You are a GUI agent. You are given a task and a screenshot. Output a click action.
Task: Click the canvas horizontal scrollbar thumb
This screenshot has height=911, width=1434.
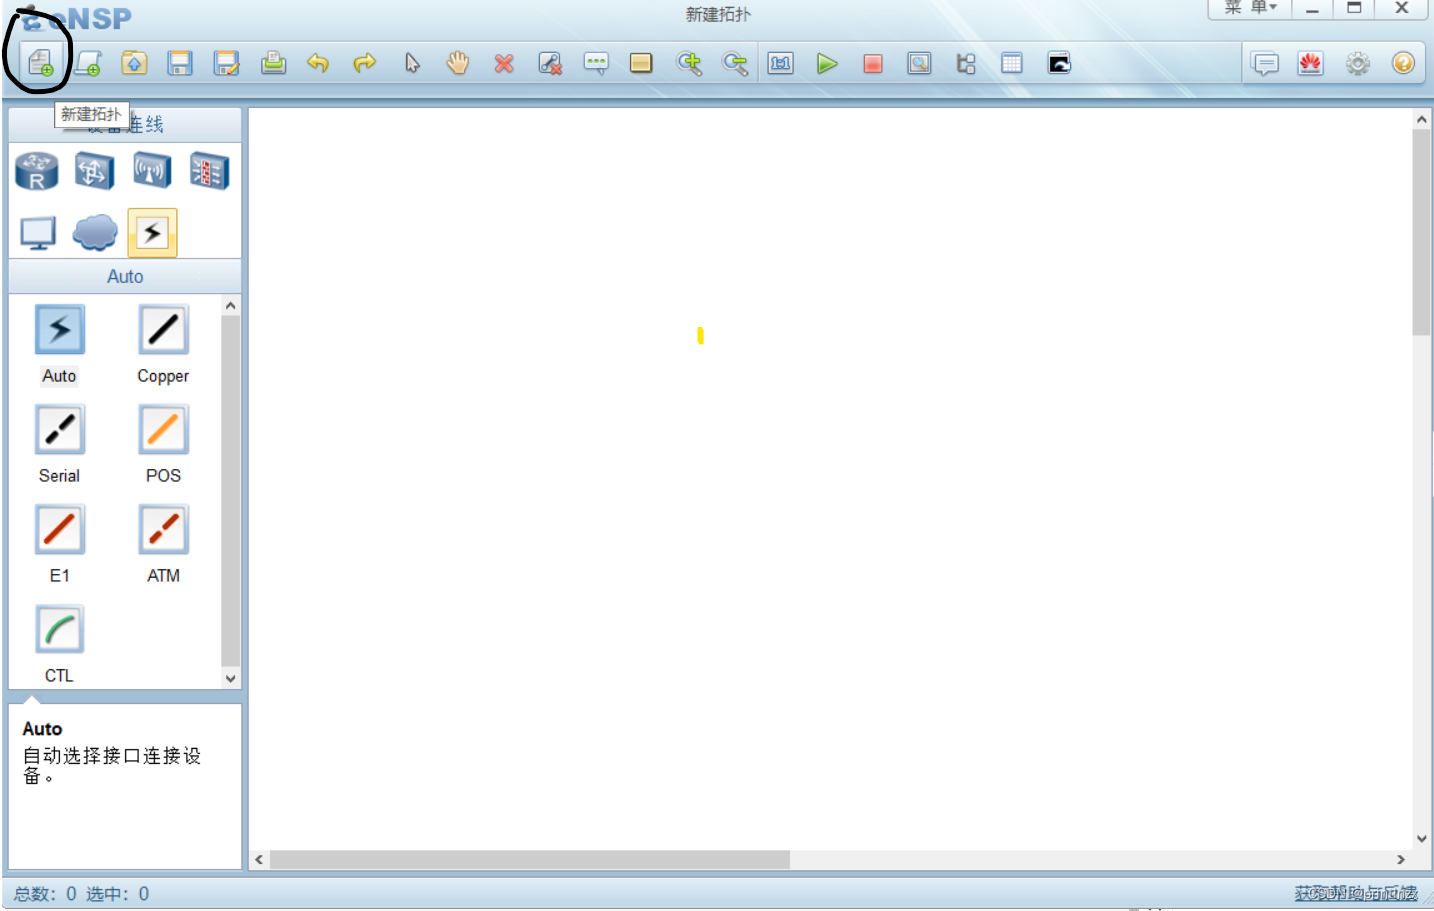[x=530, y=860]
